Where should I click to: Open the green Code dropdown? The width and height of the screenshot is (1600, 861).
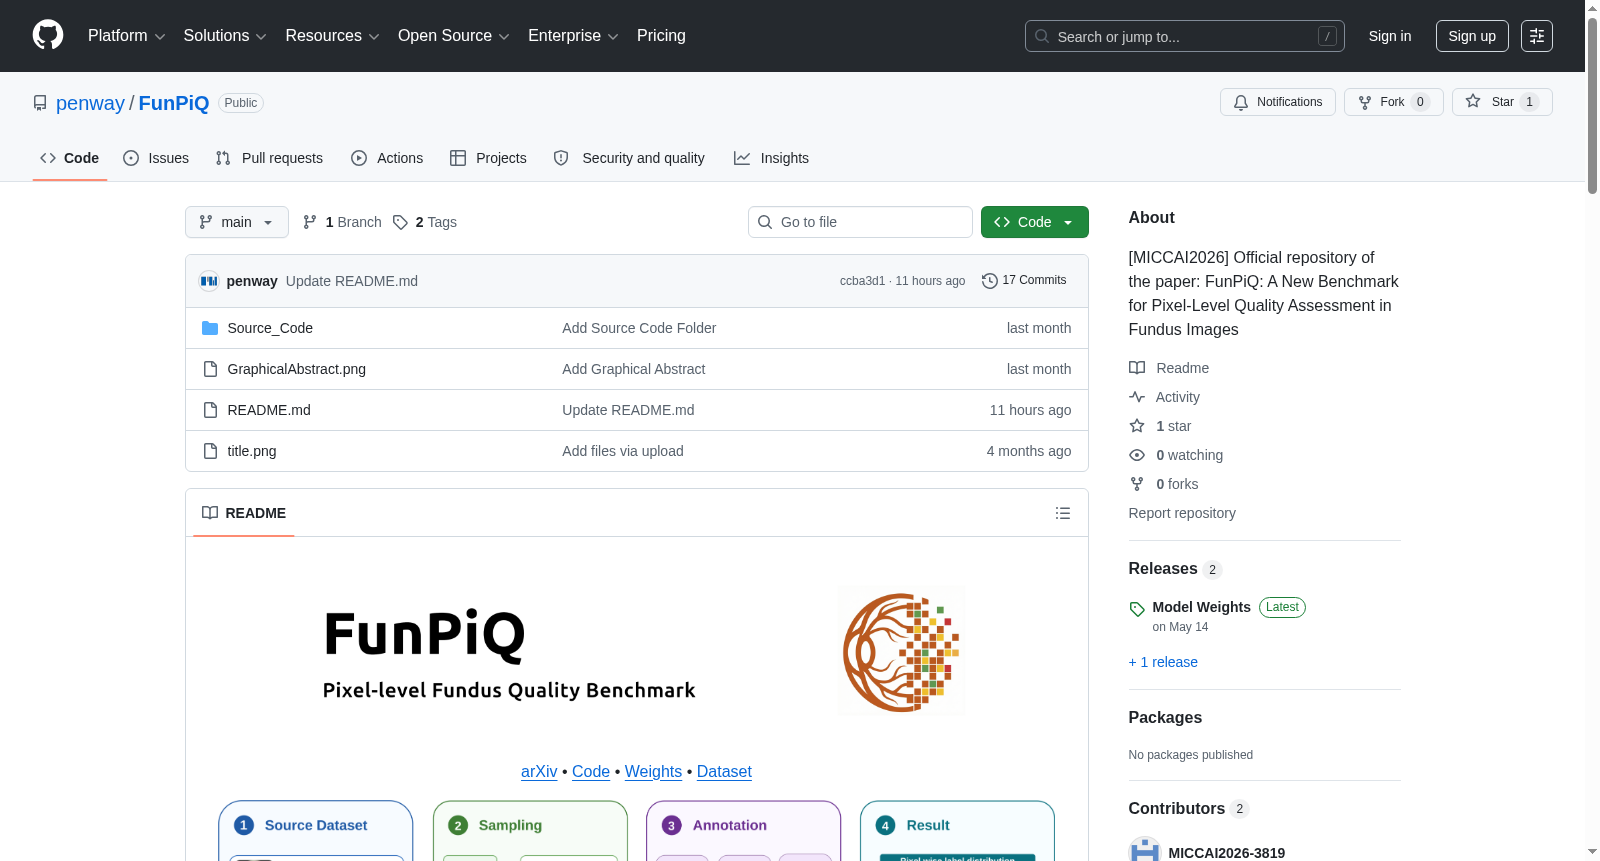pos(1034,222)
